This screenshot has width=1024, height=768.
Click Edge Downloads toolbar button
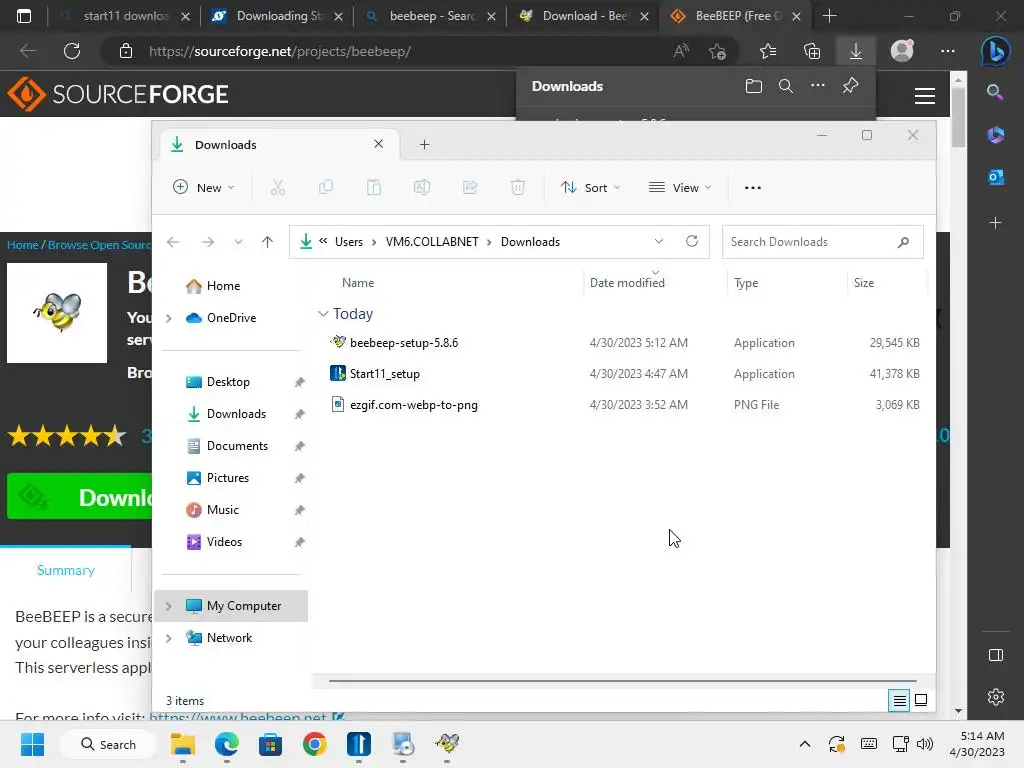coord(856,51)
